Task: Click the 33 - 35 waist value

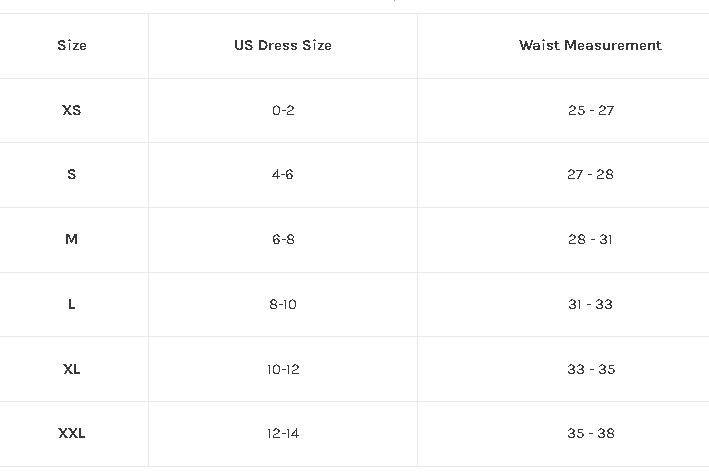Action: (590, 369)
